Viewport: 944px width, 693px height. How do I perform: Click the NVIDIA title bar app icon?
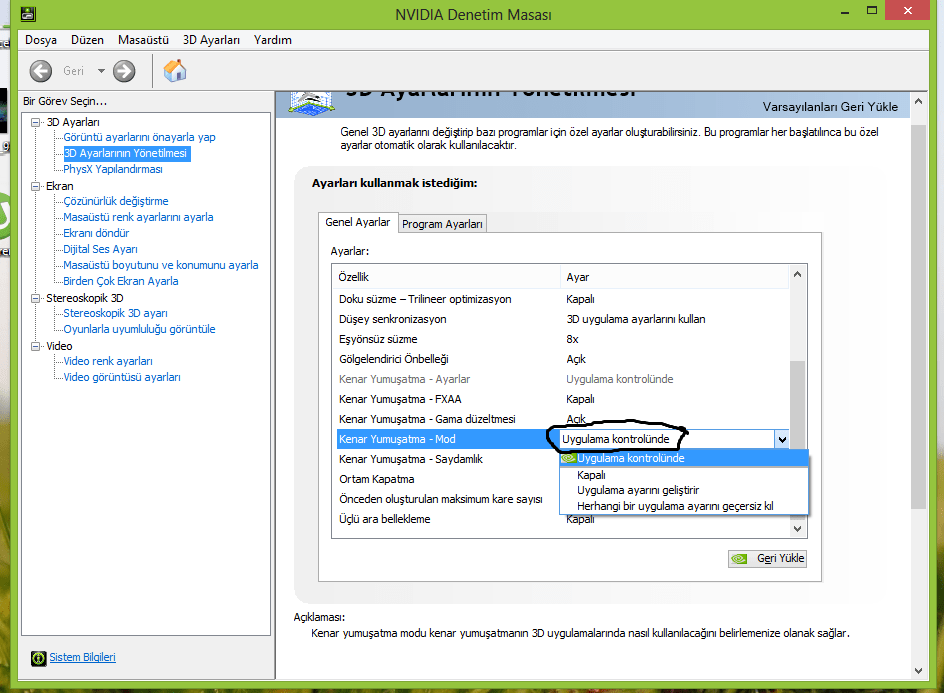coord(28,14)
